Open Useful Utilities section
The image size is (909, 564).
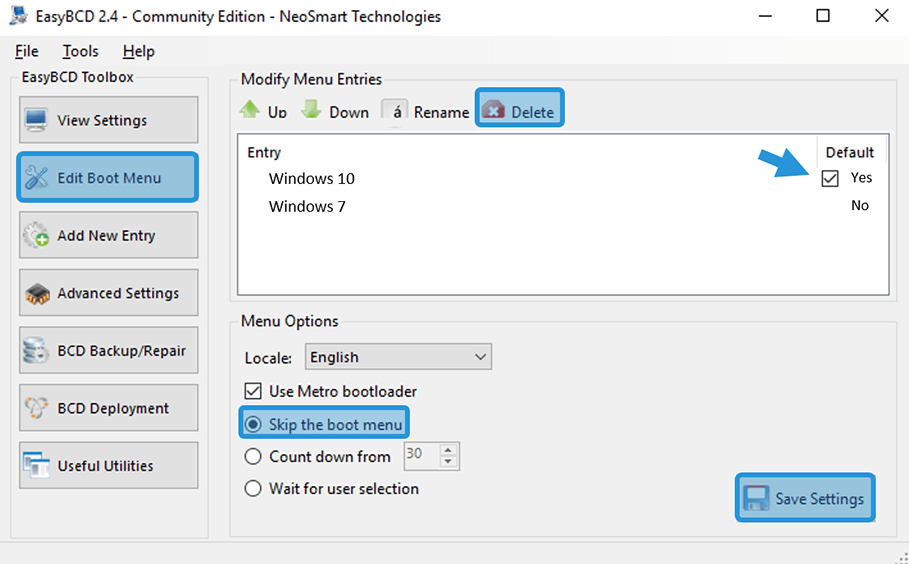coord(108,465)
